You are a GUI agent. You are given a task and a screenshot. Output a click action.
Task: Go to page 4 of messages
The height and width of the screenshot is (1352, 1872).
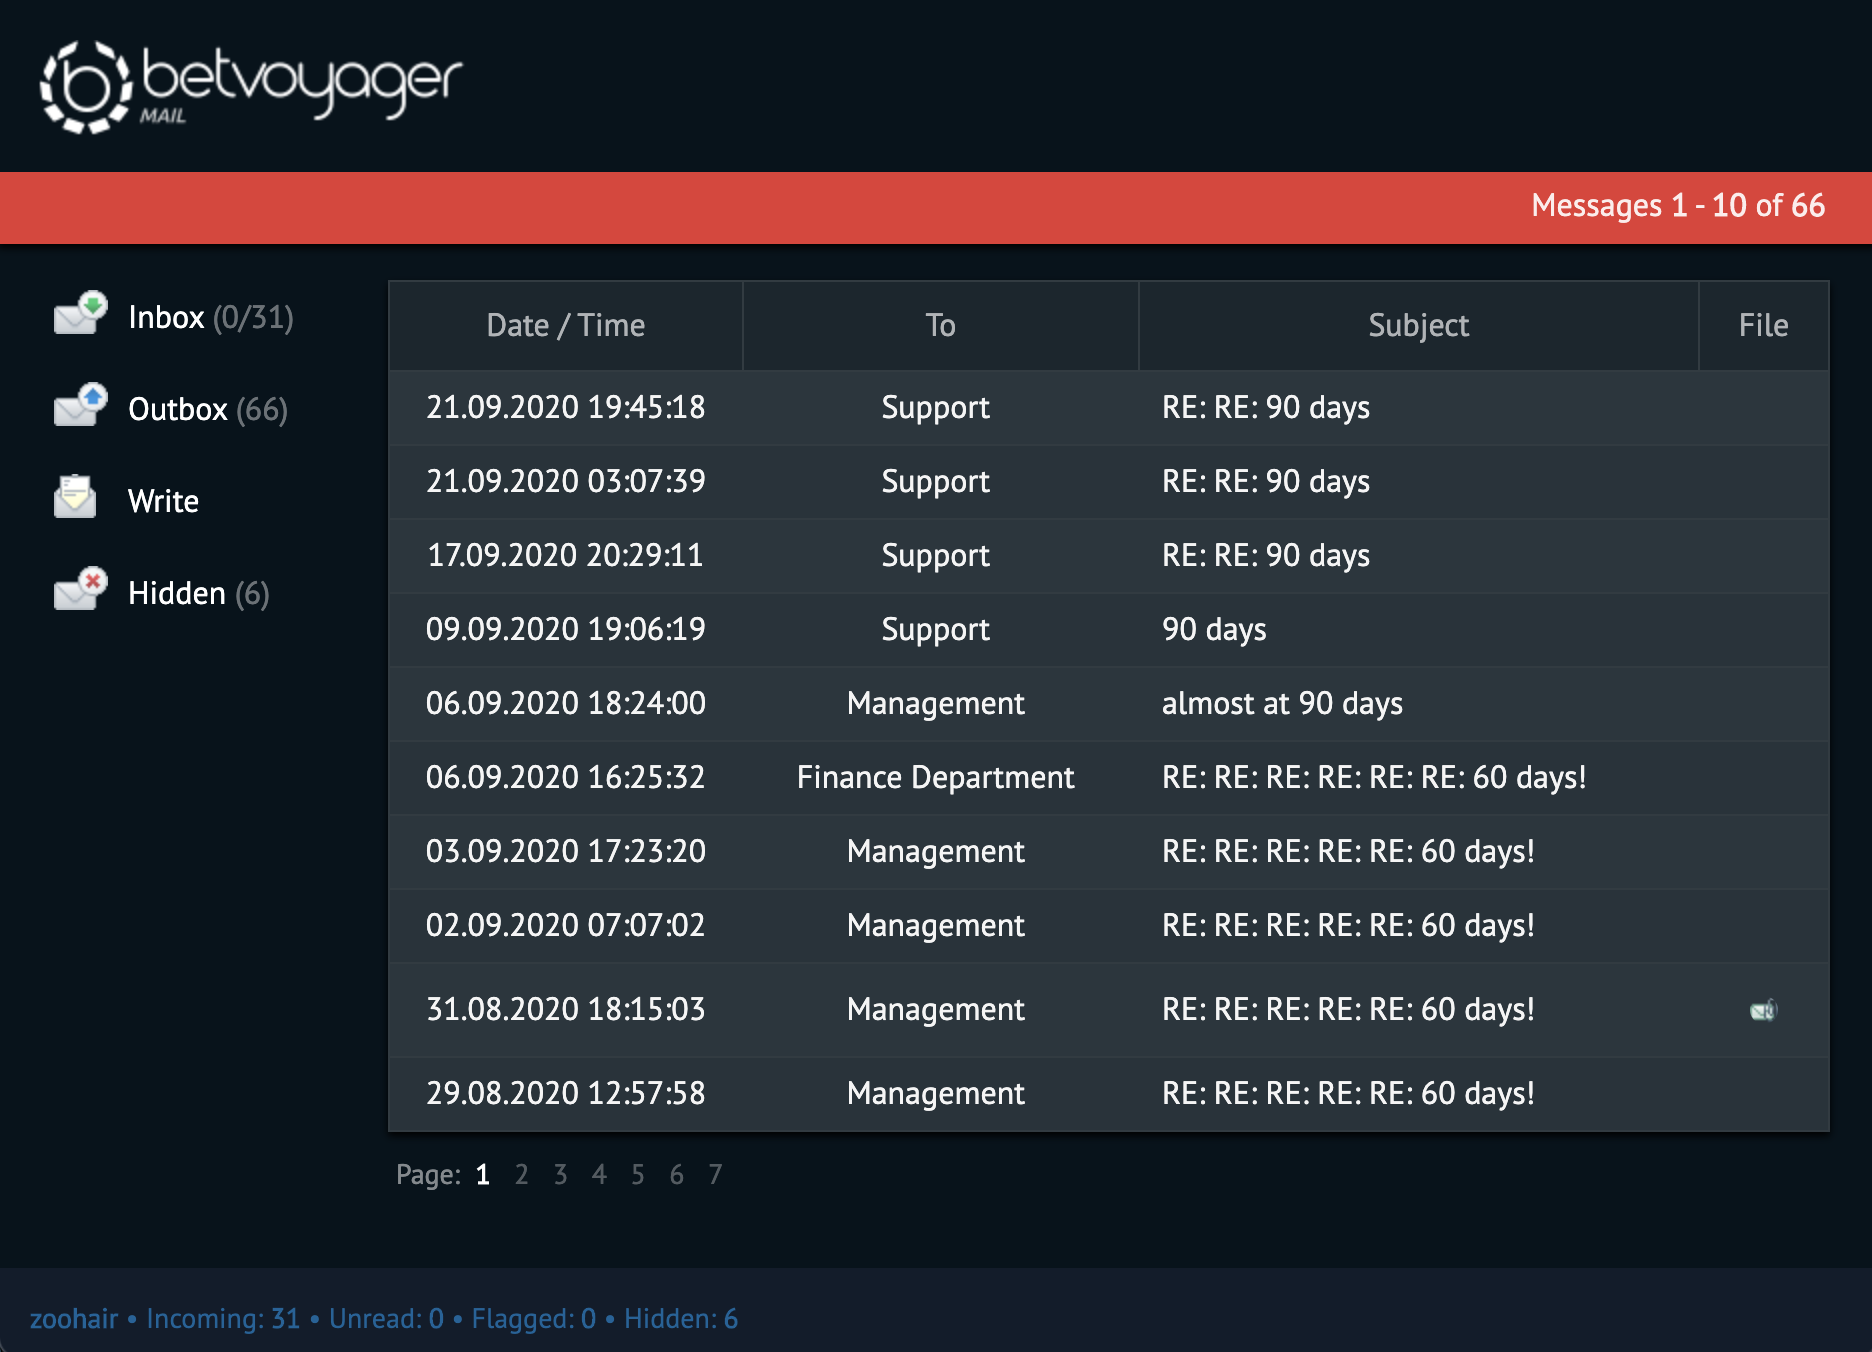coord(599,1174)
